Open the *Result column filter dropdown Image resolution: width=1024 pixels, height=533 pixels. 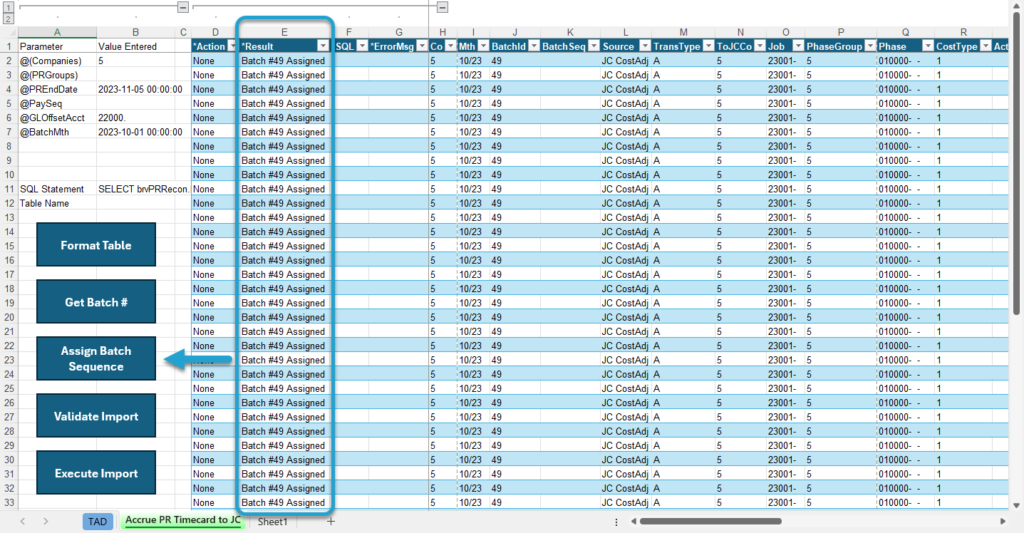coord(323,46)
